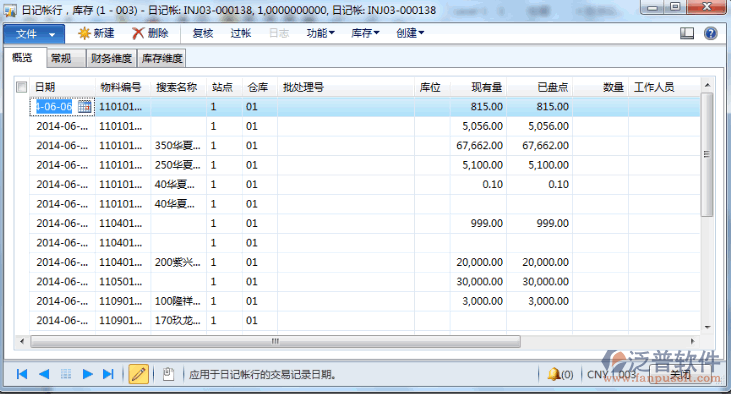Open calendar picker in date cell
Image resolution: width=731 pixels, height=394 pixels.
pos(84,107)
